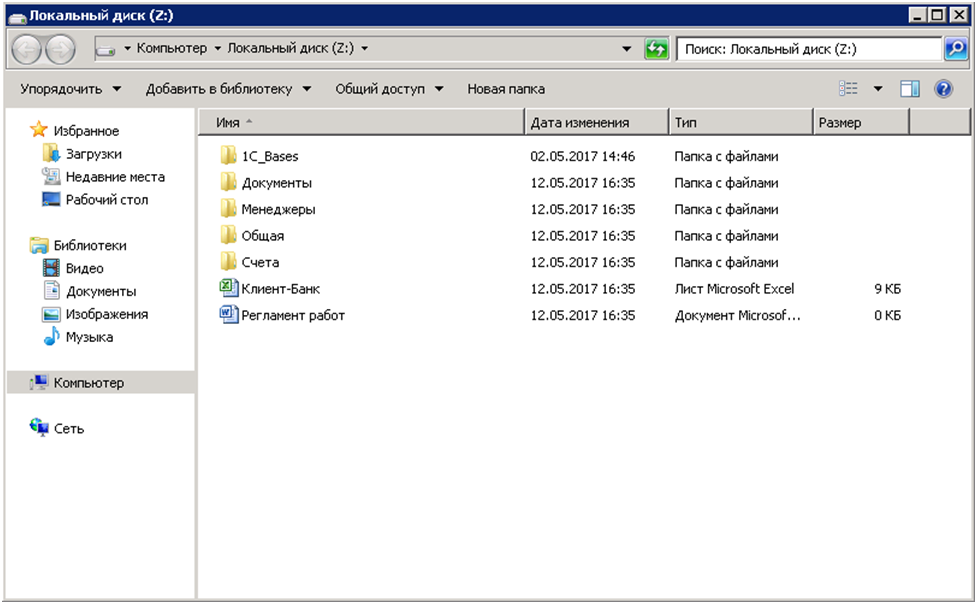
Task: Click the Документ Microsof... type cell
Action: (737, 315)
